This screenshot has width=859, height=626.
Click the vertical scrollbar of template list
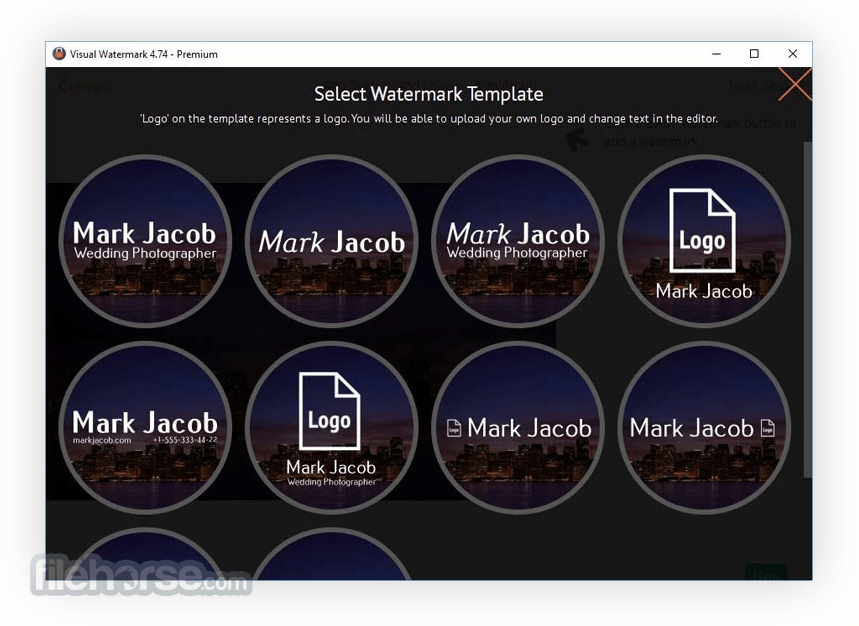pos(808,309)
